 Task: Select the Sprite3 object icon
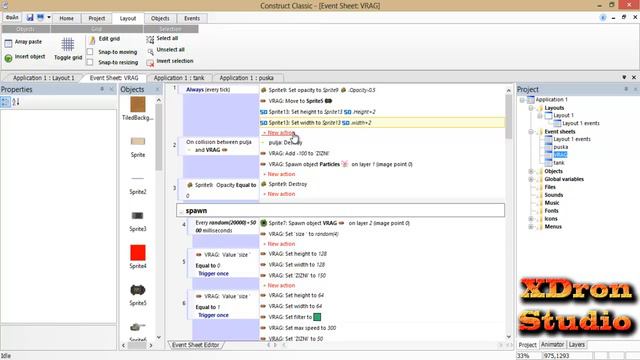138,216
